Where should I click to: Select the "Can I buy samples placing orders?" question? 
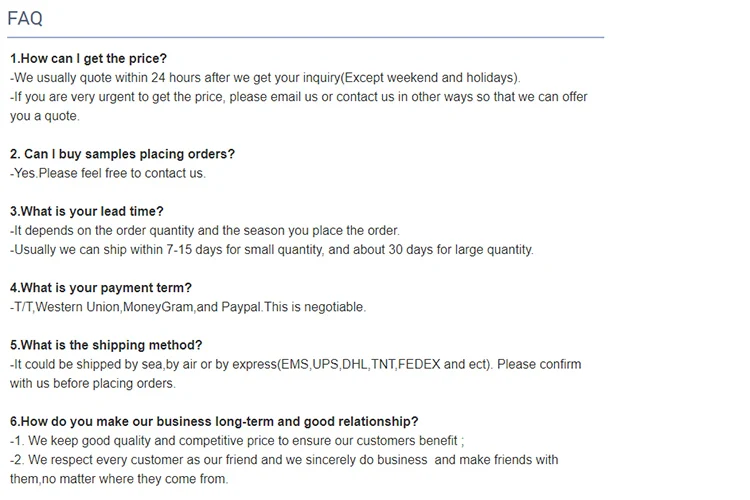(x=122, y=154)
